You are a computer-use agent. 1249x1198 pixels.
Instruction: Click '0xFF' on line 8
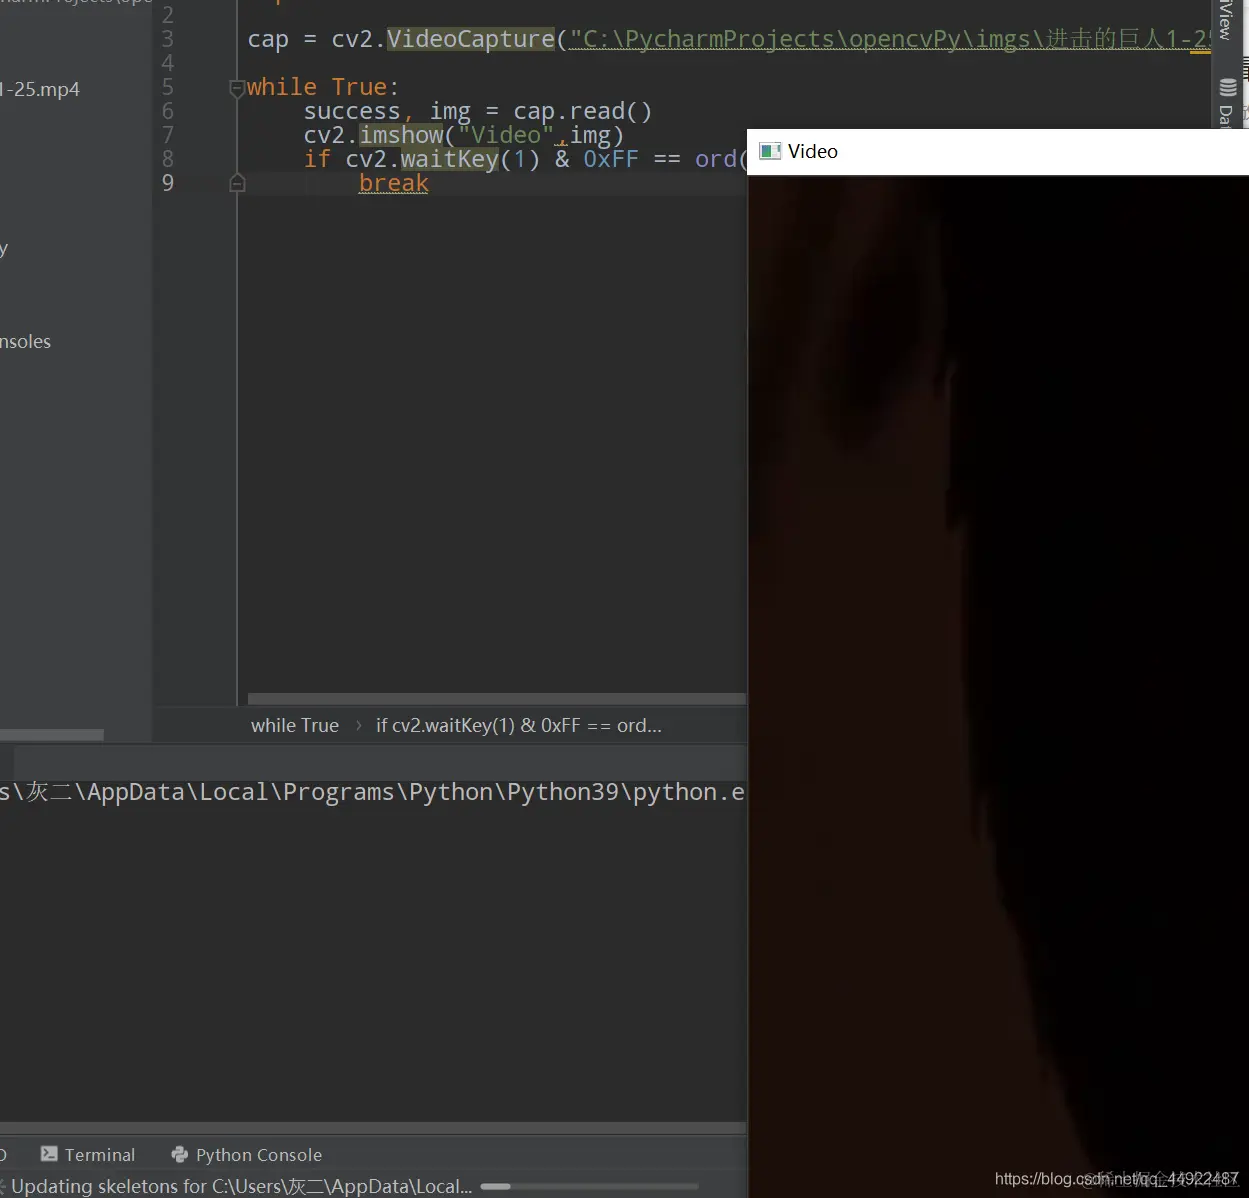[x=610, y=159]
